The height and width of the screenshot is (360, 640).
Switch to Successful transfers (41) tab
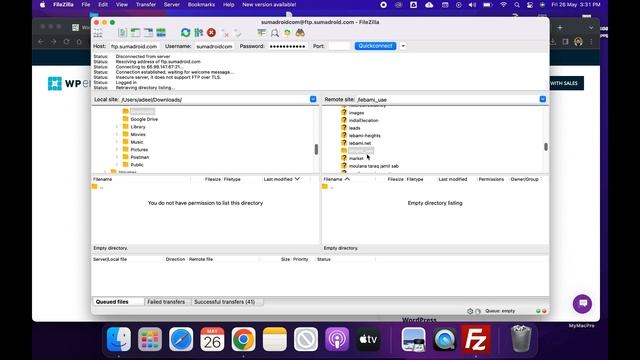[224, 302]
